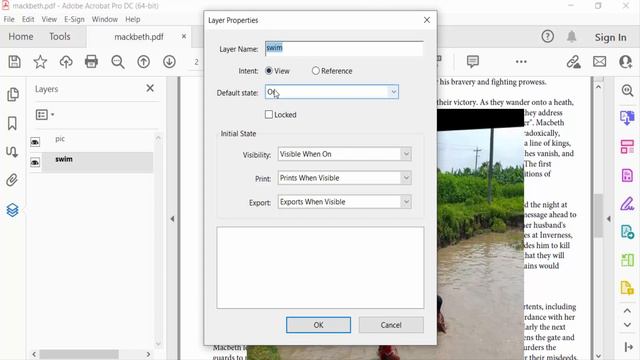This screenshot has height=360, width=640.
Task: Click the share link icon
Action: [x=573, y=62]
